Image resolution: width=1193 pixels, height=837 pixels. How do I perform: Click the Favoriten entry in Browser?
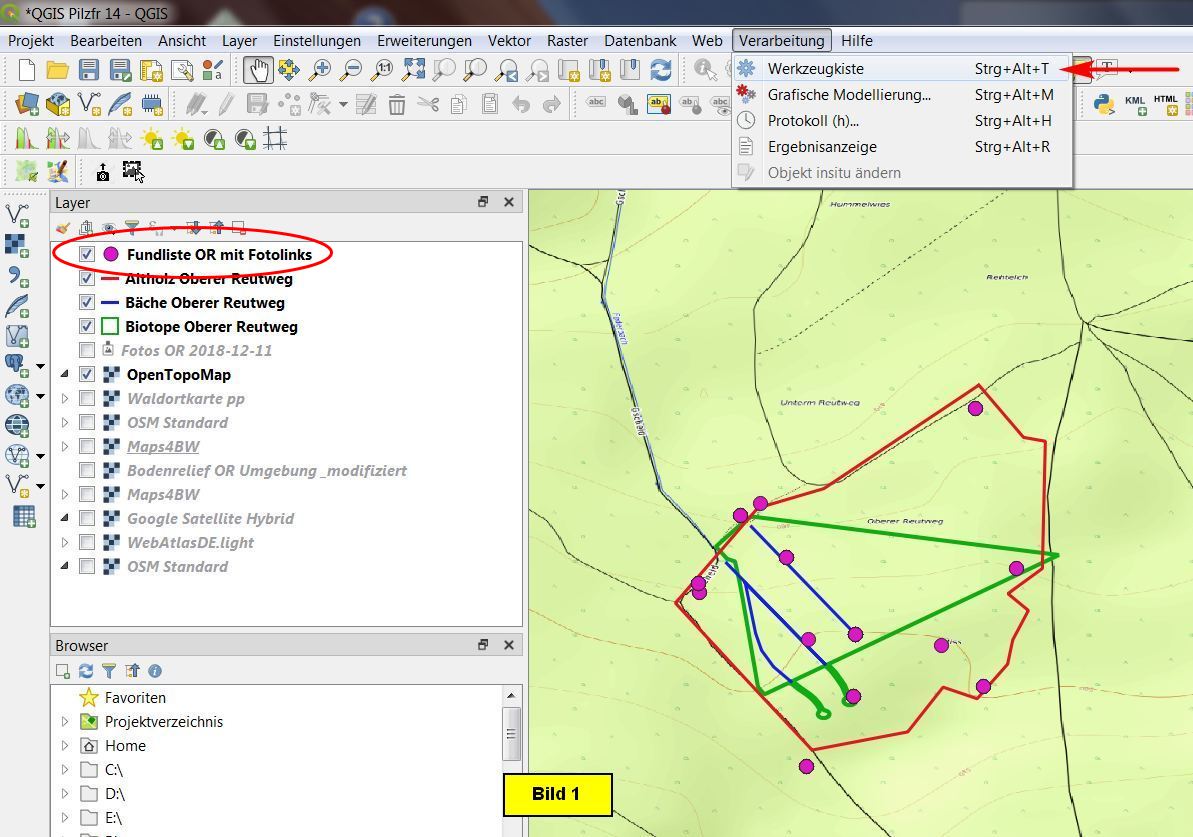click(x=135, y=698)
